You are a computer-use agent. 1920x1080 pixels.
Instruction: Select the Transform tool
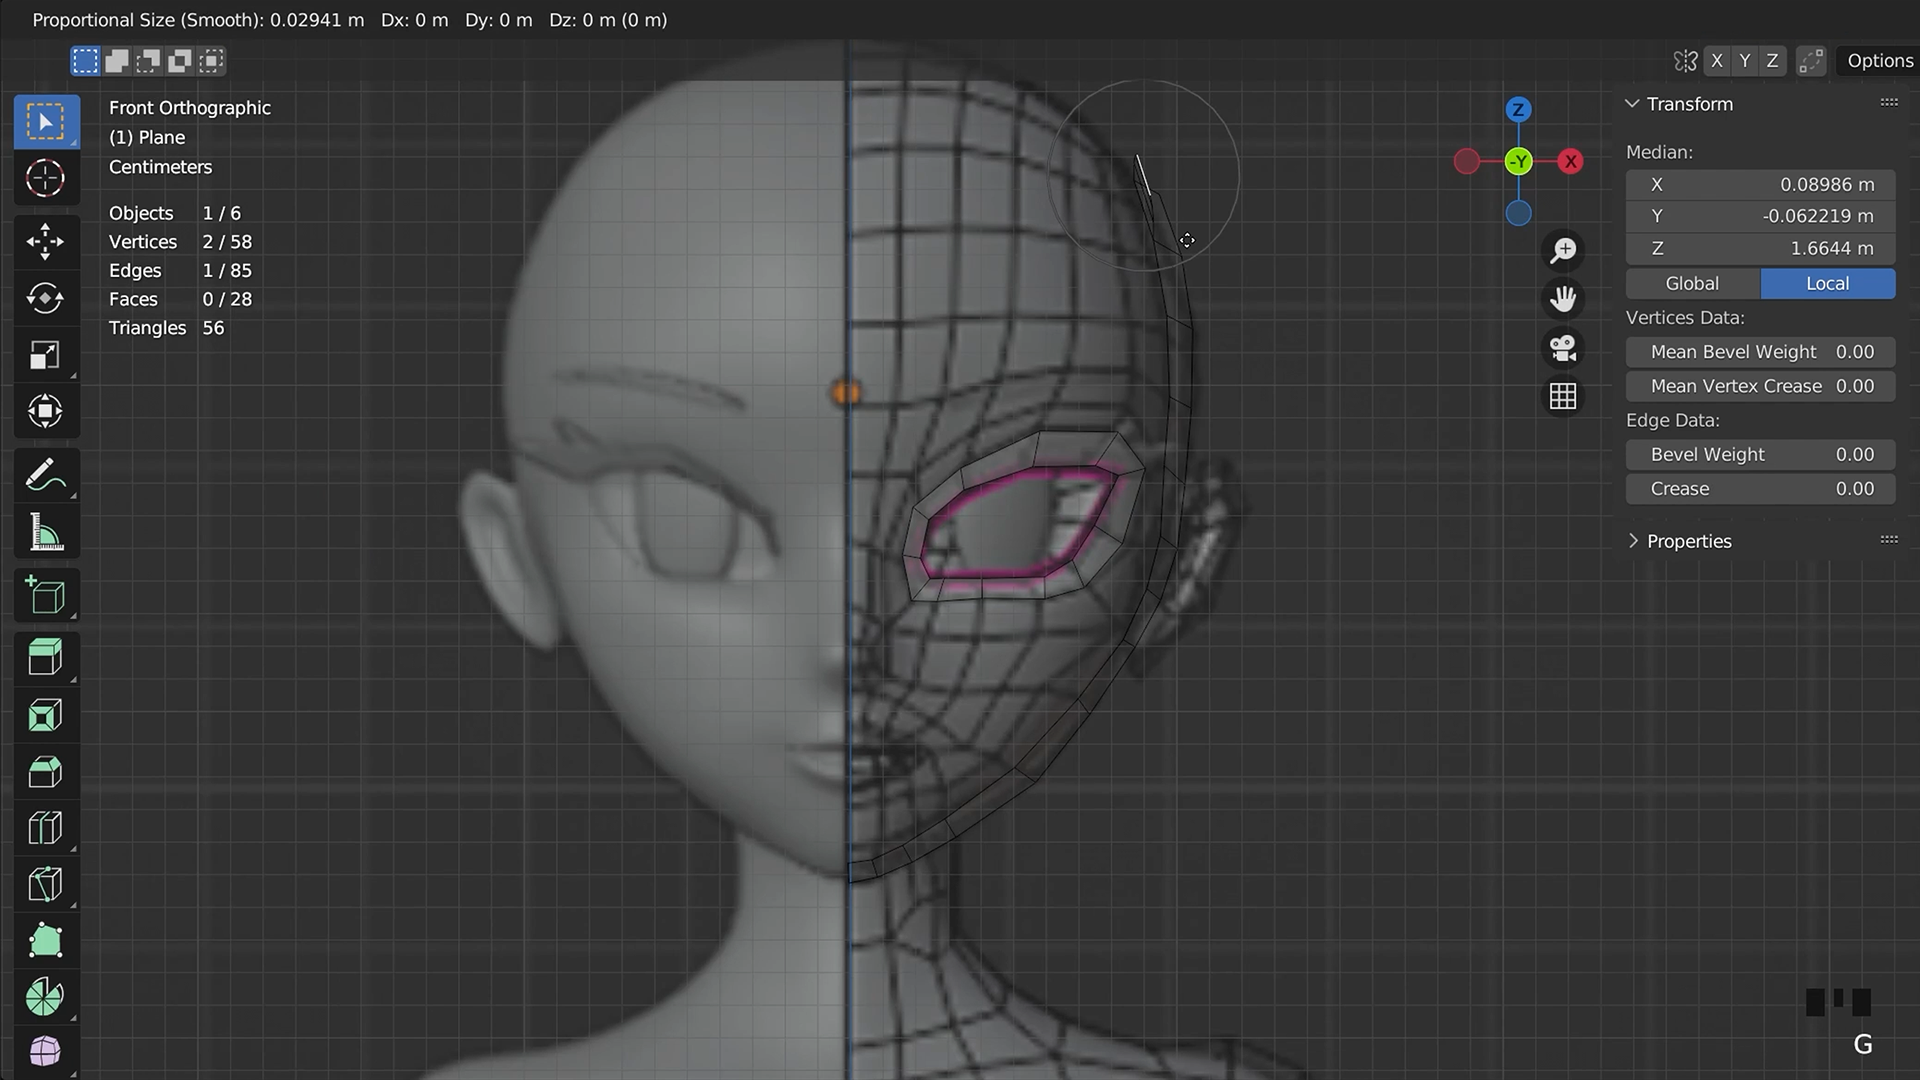click(x=46, y=411)
